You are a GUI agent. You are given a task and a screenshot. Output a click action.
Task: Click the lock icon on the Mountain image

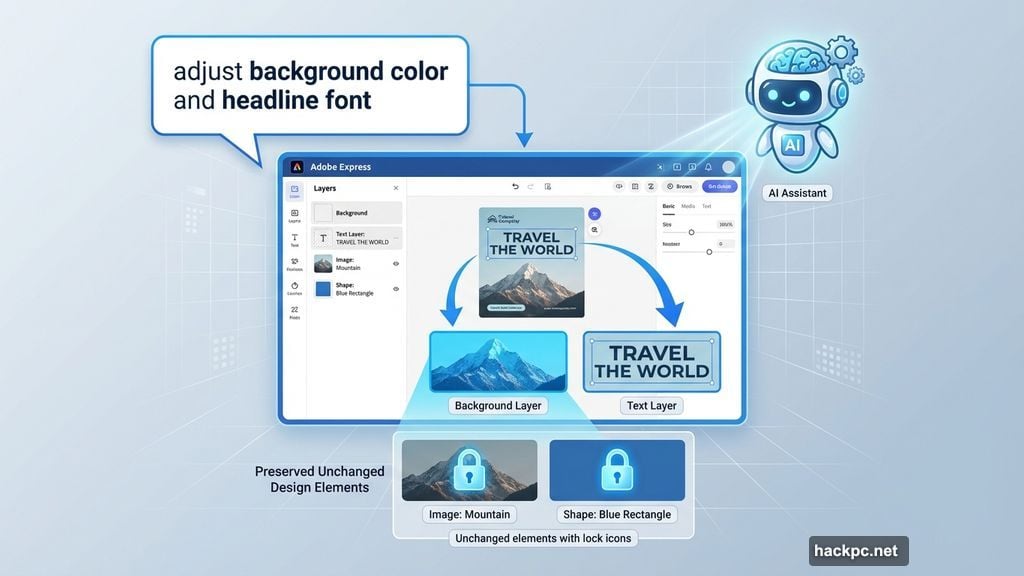pyautogui.click(x=468, y=467)
